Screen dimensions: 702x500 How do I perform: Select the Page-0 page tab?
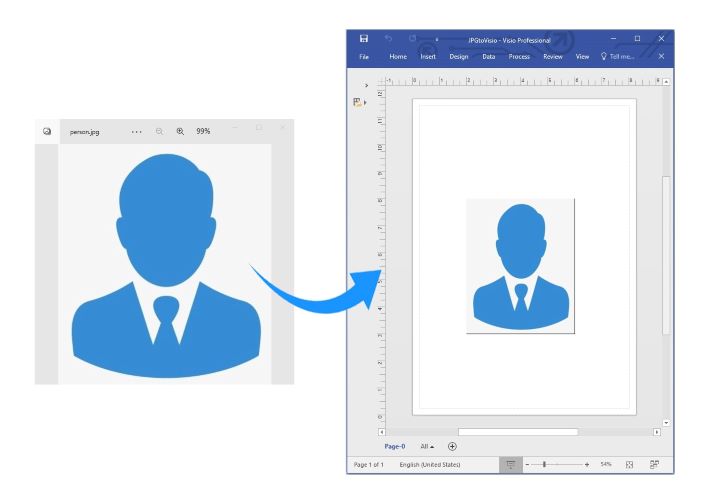395,446
